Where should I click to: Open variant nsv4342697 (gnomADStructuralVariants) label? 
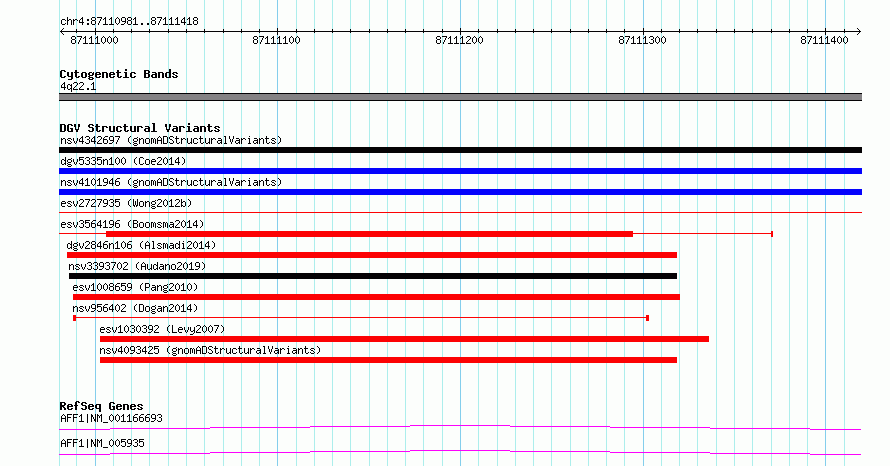point(171,140)
